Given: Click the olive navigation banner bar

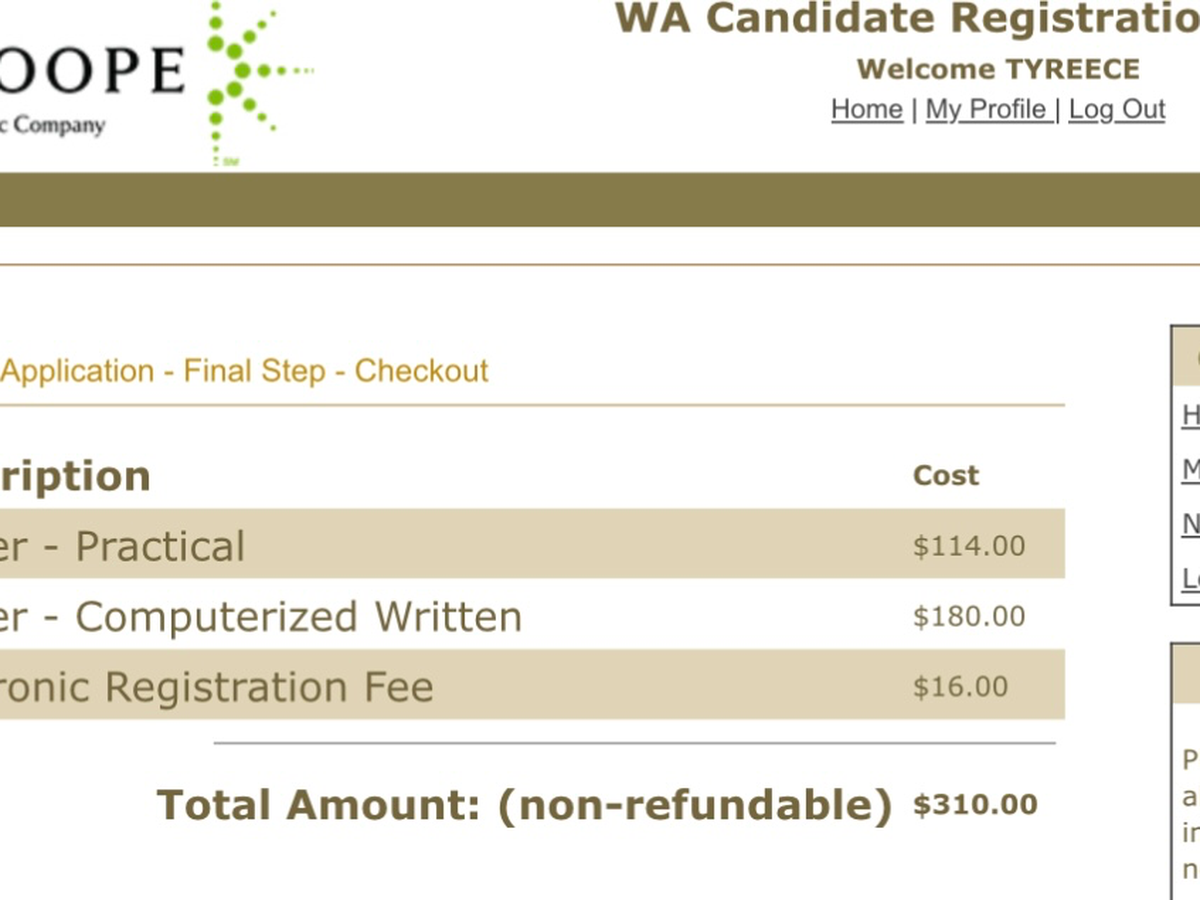Looking at the screenshot, I should coord(600,199).
